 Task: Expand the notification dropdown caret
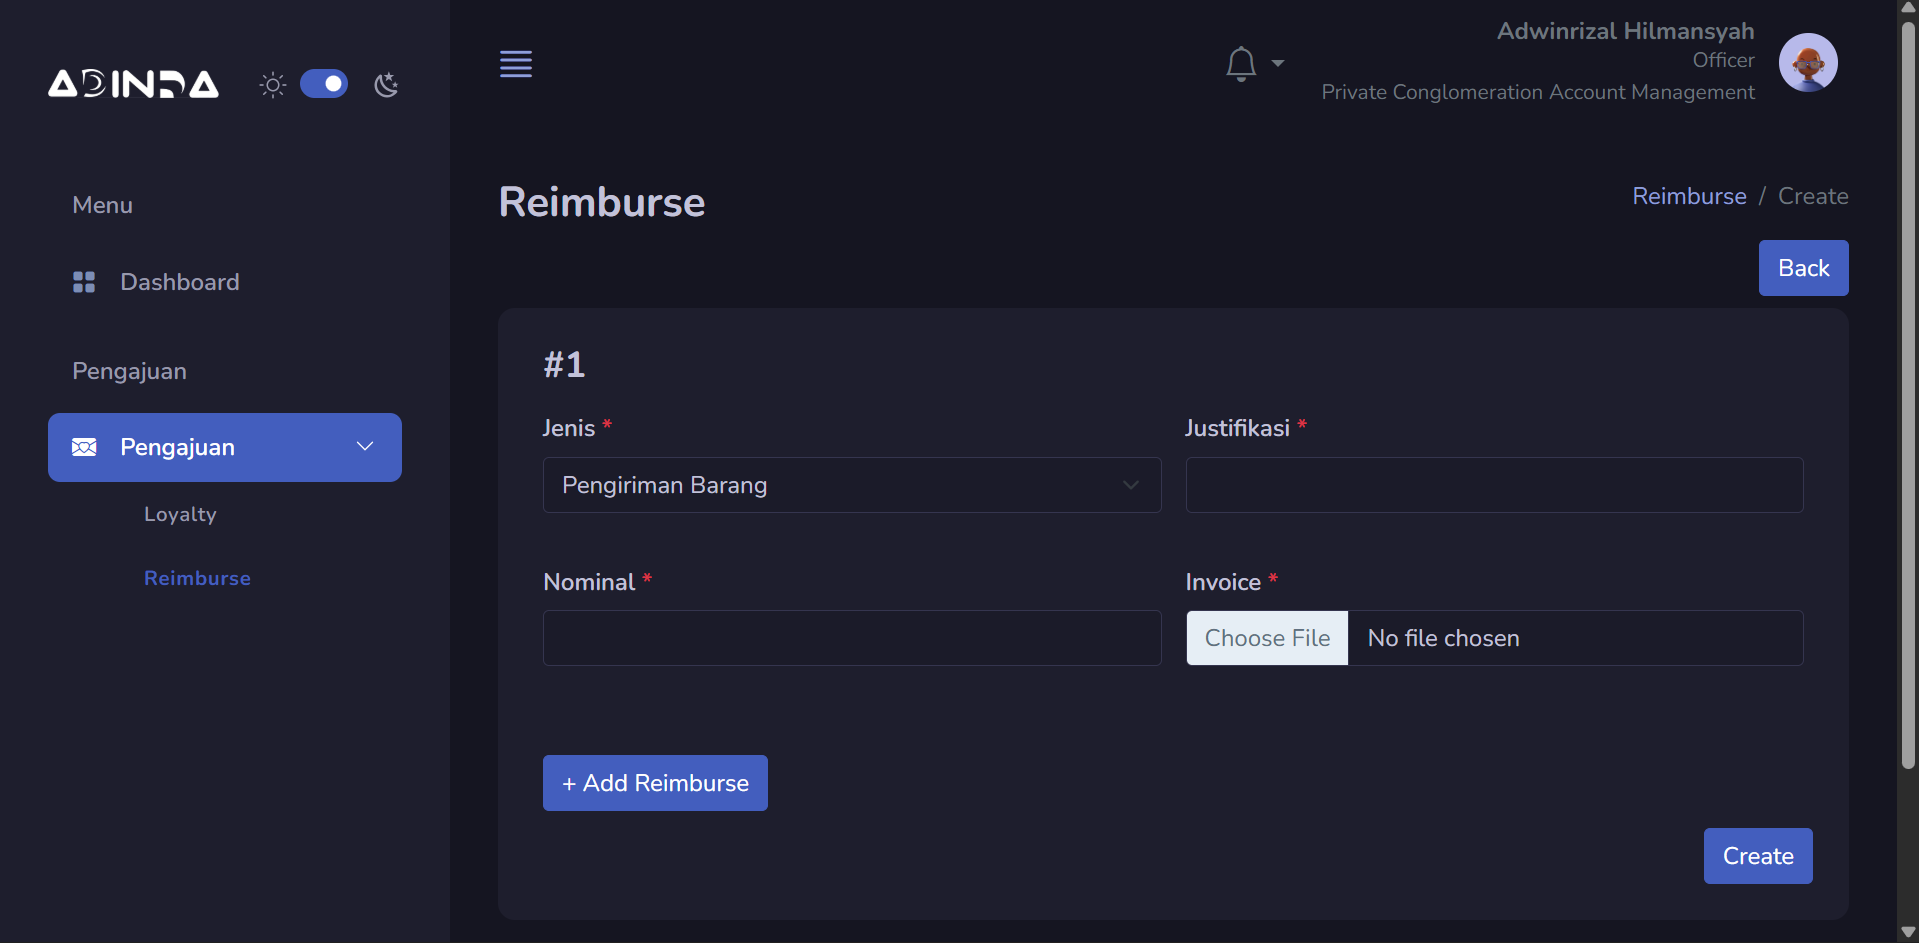click(1277, 63)
